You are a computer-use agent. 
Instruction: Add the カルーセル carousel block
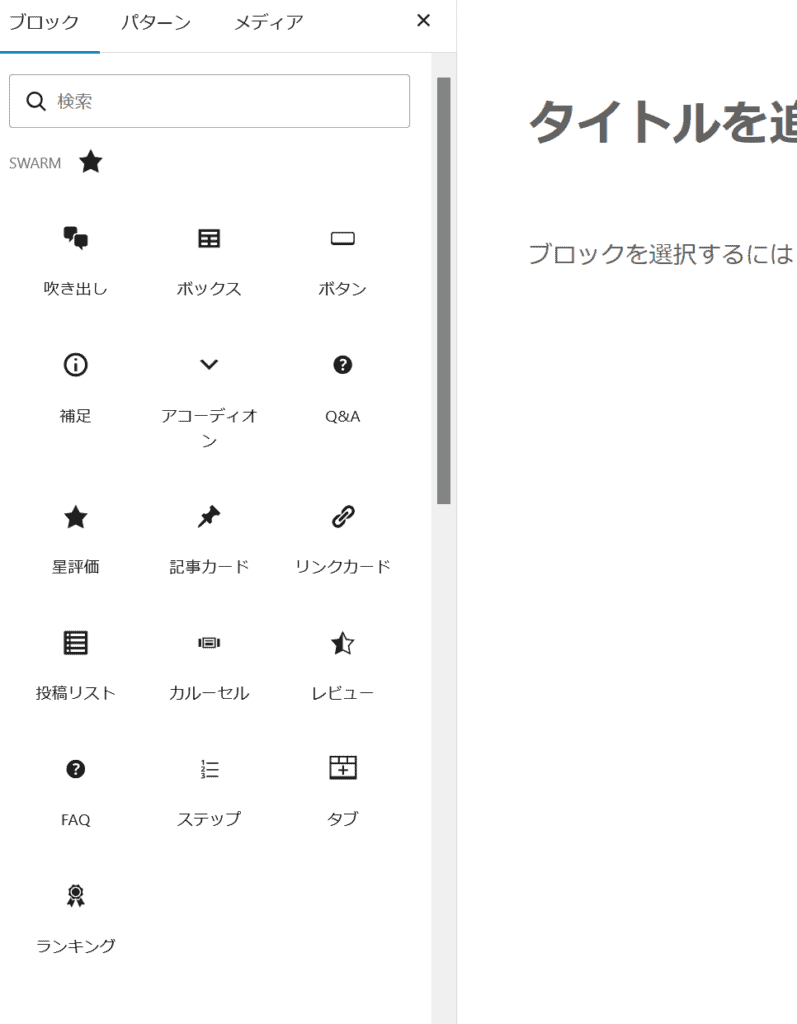coord(209,665)
